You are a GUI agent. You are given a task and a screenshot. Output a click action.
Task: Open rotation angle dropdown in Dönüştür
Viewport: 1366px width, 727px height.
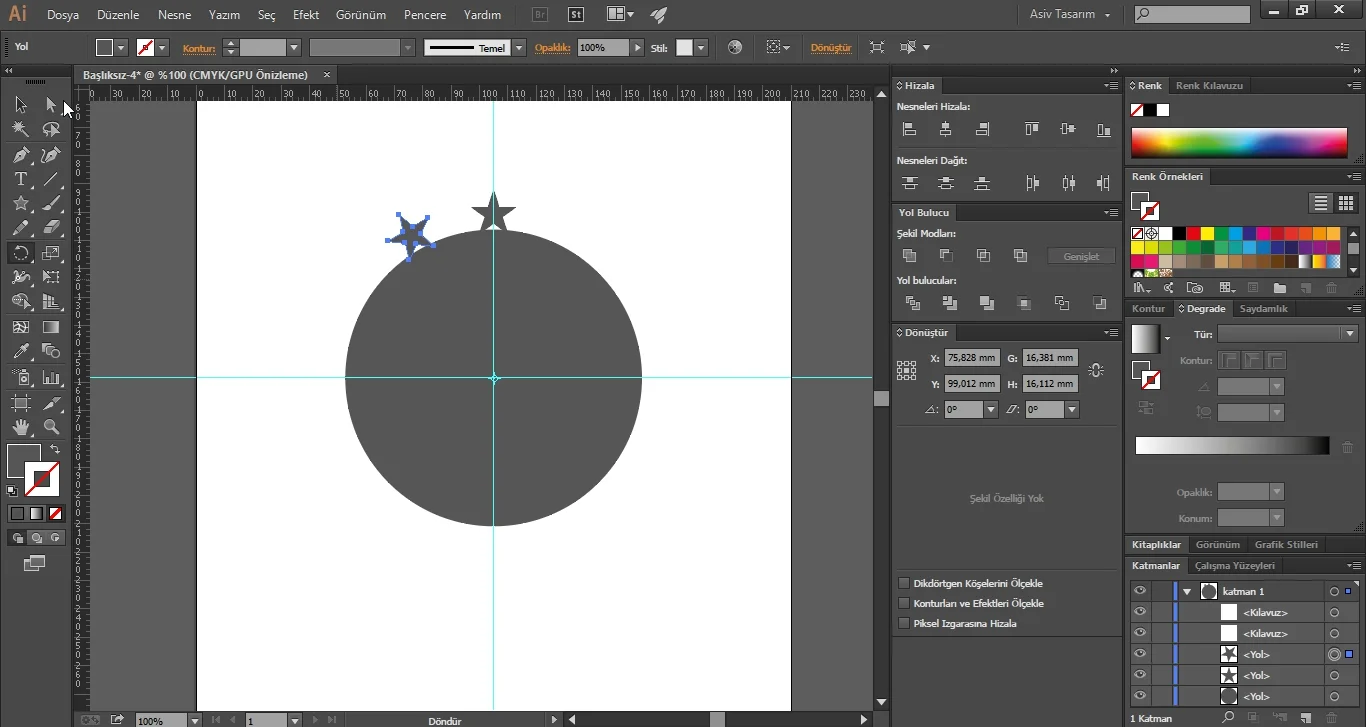coord(991,409)
